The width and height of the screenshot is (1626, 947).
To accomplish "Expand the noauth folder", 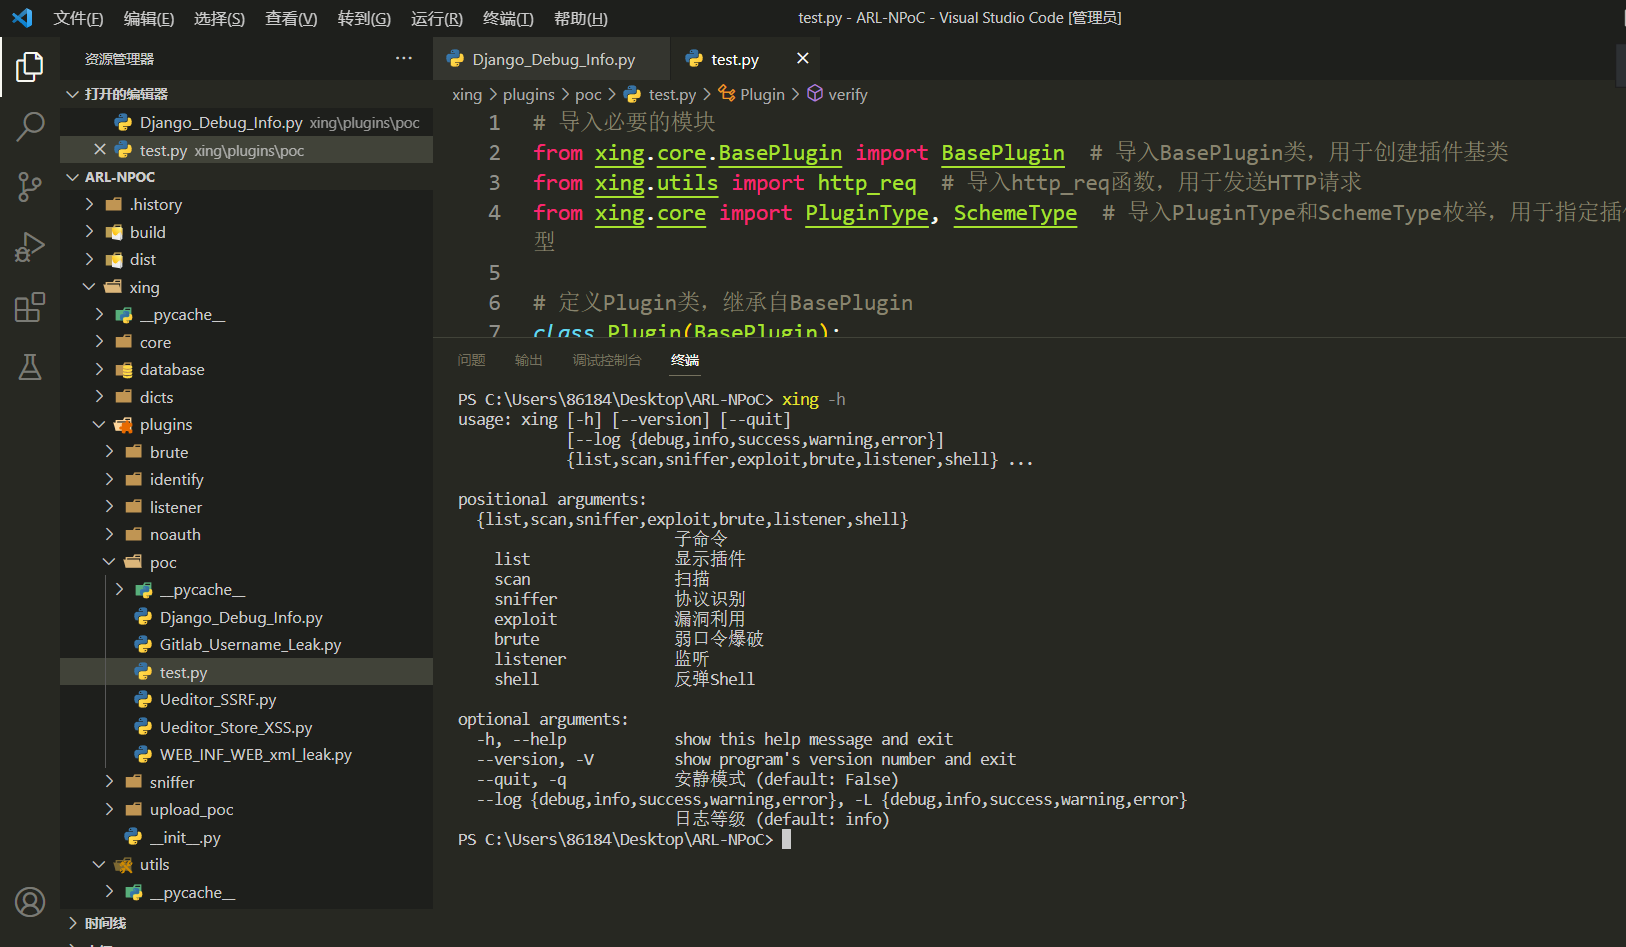I will coord(109,534).
